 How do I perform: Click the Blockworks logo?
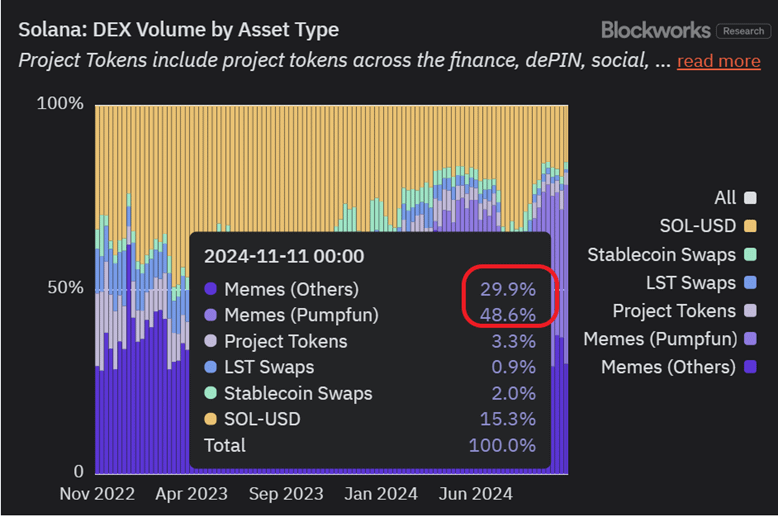pos(655,30)
